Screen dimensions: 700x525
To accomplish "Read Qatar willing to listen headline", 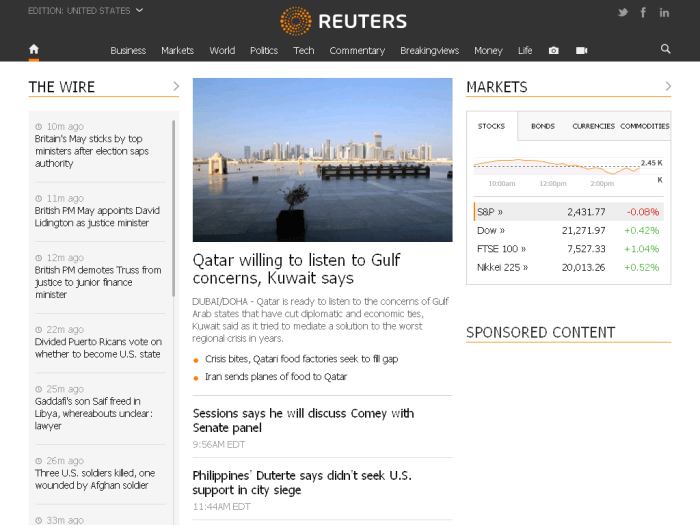I will point(296,269).
